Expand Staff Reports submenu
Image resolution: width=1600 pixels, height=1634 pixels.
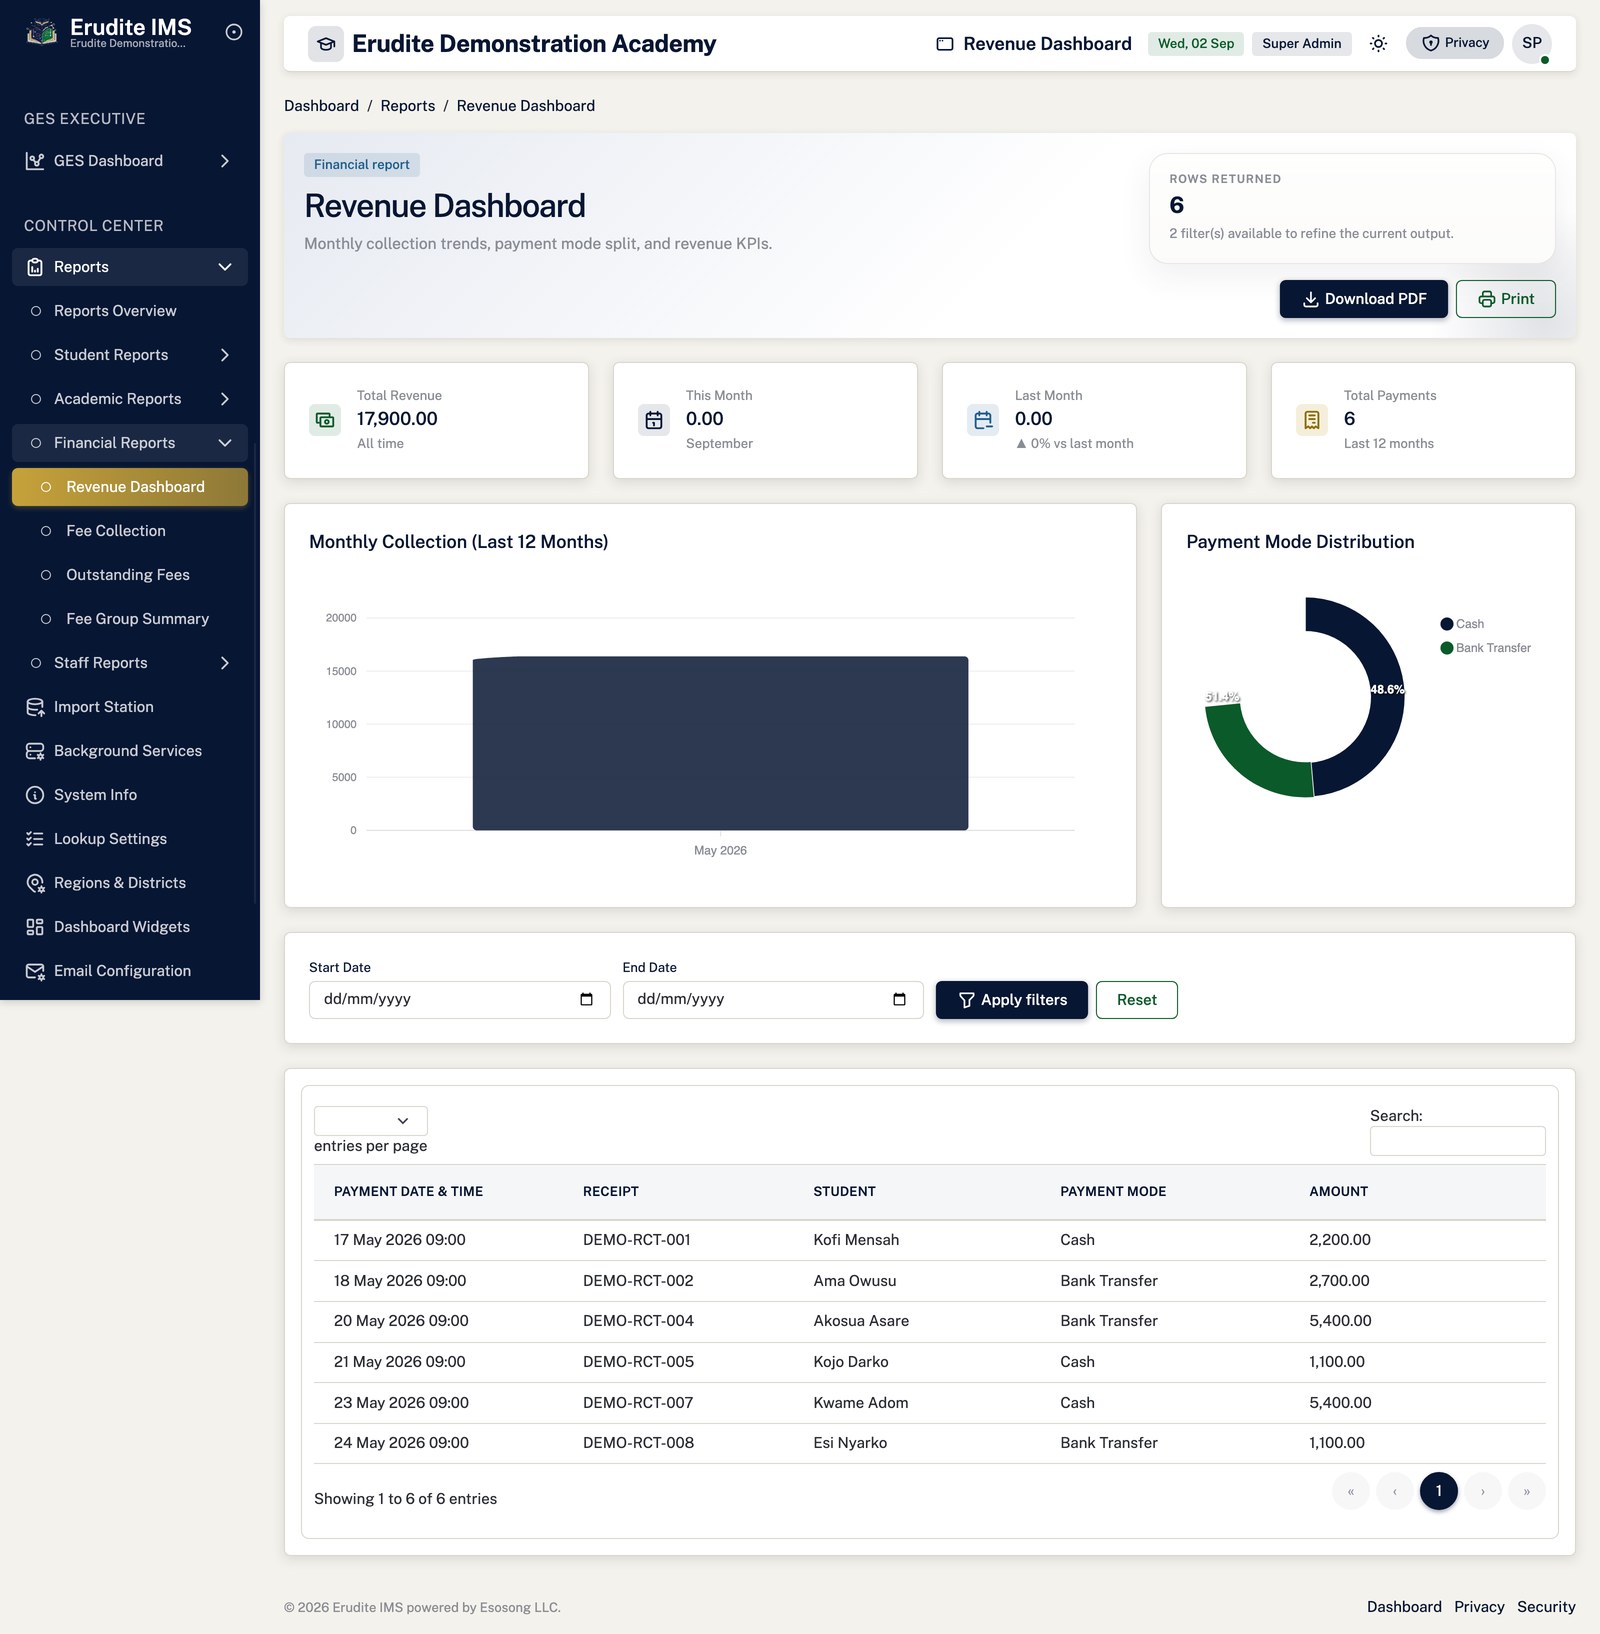pyautogui.click(x=130, y=663)
